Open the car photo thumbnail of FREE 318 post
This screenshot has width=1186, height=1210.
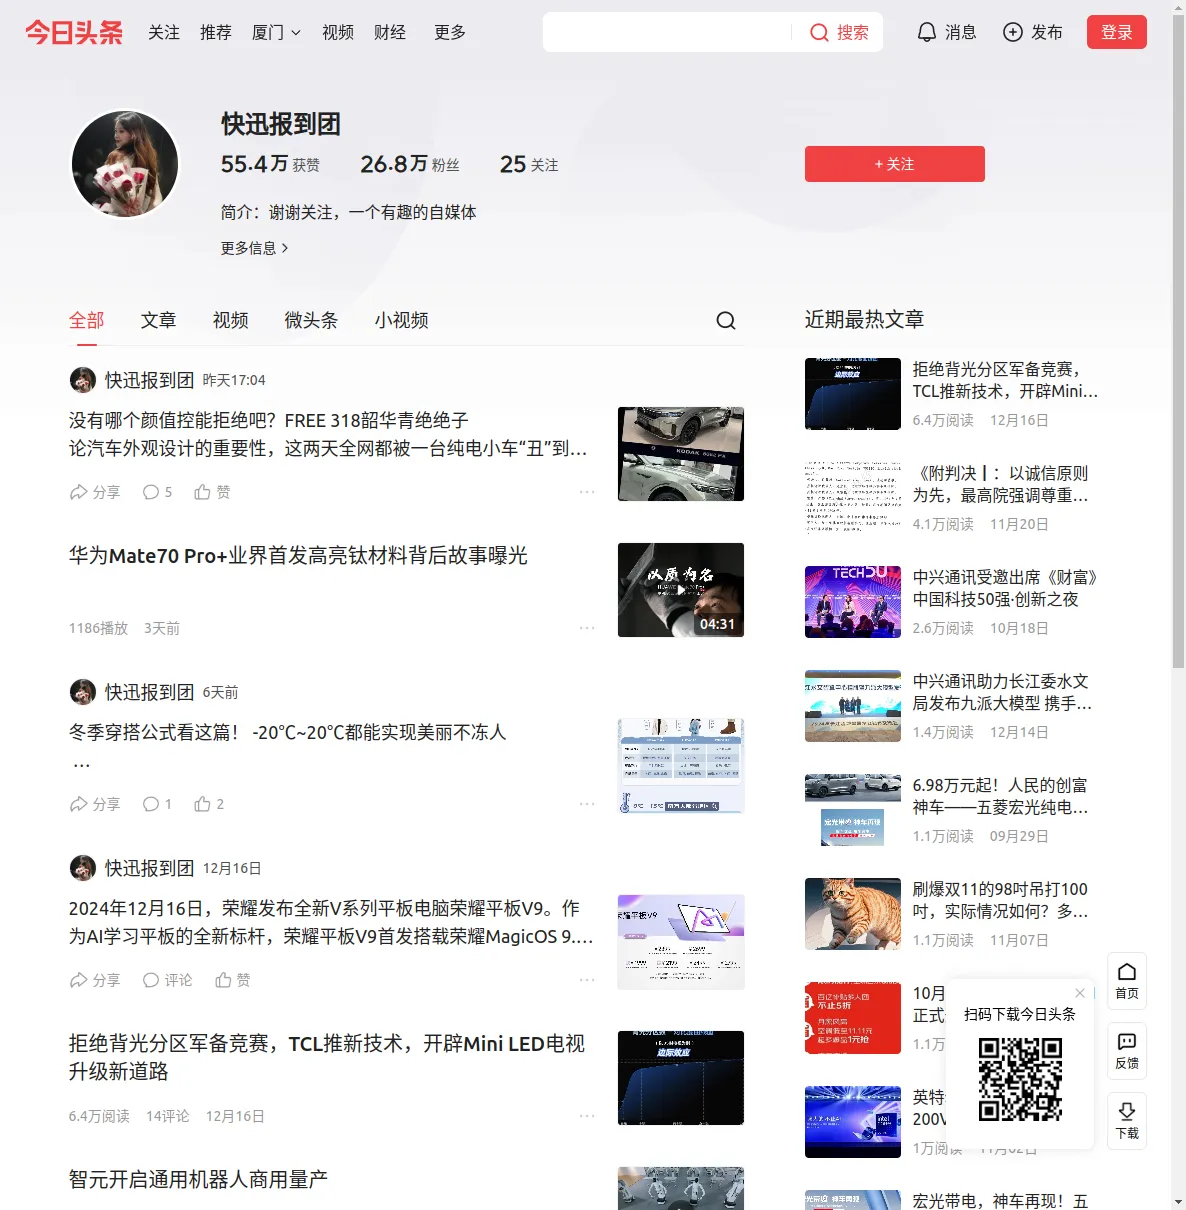coord(681,454)
